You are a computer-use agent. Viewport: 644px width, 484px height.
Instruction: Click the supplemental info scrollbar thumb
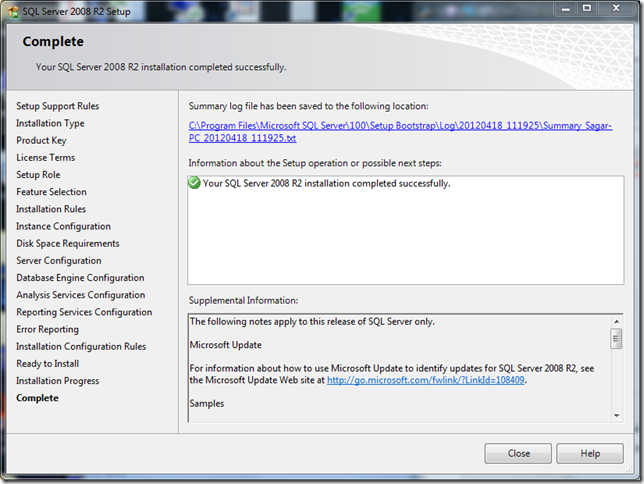pyautogui.click(x=616, y=339)
